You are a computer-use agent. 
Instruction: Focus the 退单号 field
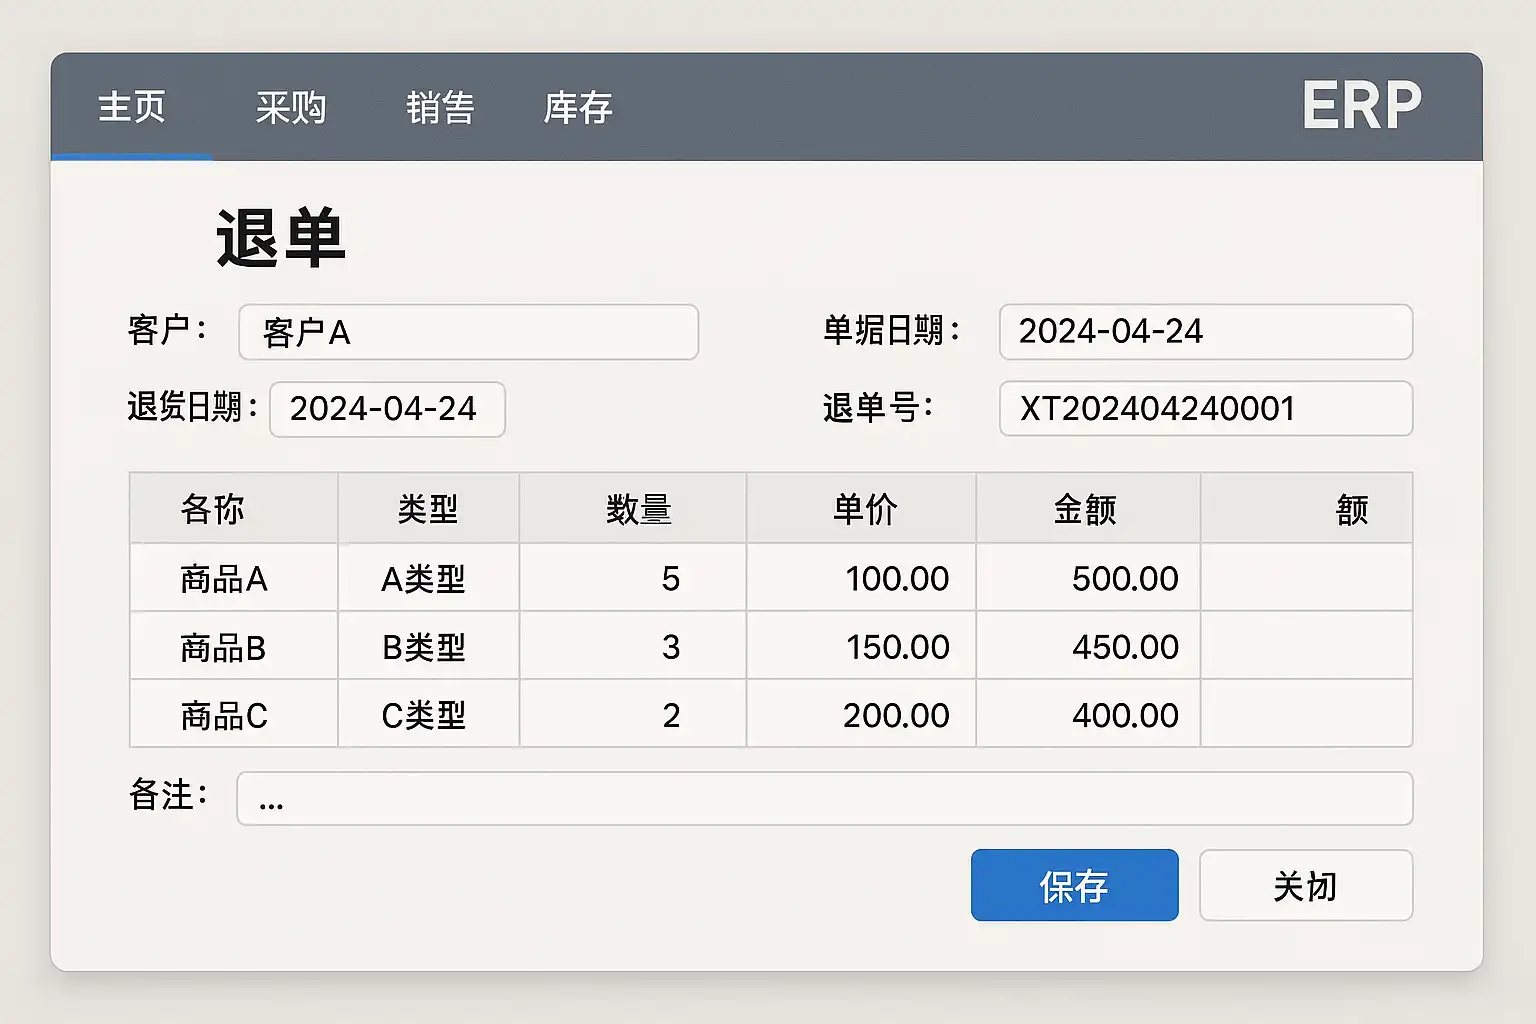(1205, 409)
